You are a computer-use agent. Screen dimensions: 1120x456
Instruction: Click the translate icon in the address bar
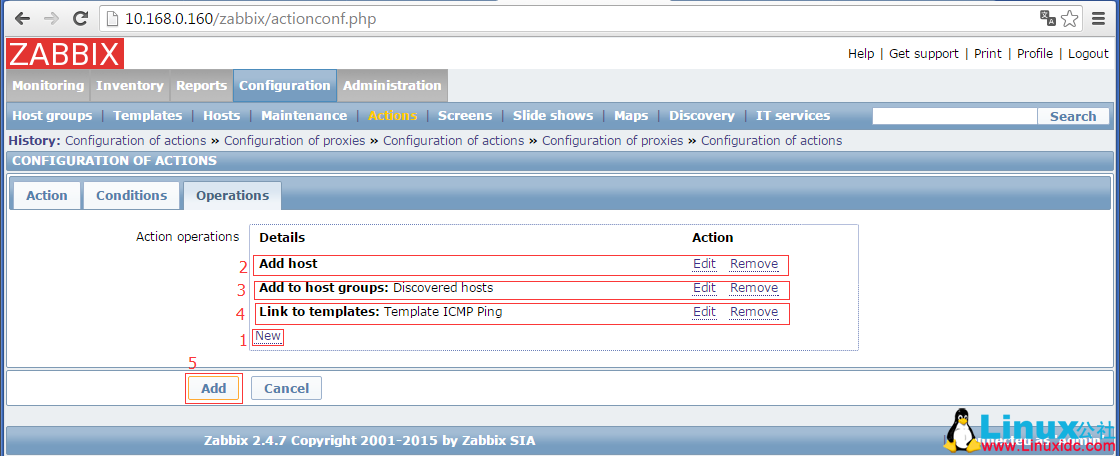pyautogui.click(x=1048, y=19)
